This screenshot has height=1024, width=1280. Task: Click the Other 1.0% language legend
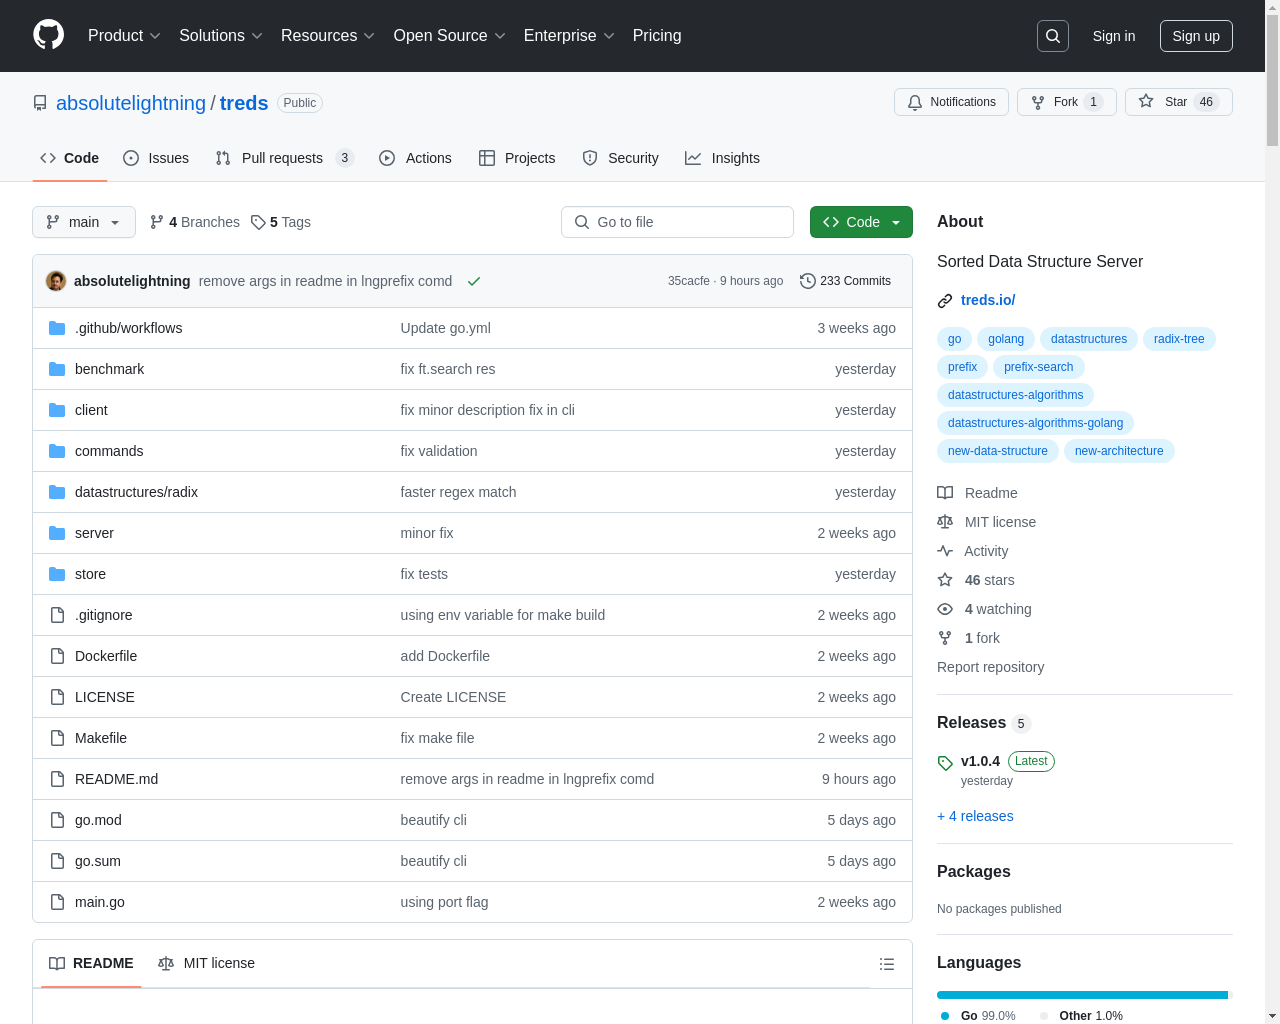pos(1081,1015)
